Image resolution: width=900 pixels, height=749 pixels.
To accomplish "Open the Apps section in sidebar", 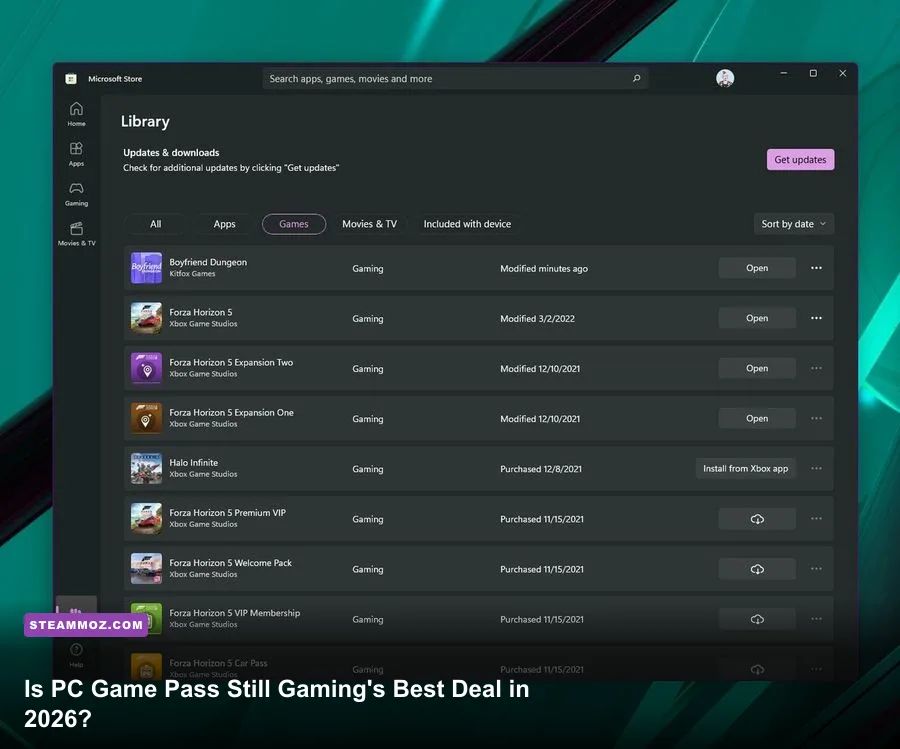I will point(76,154).
